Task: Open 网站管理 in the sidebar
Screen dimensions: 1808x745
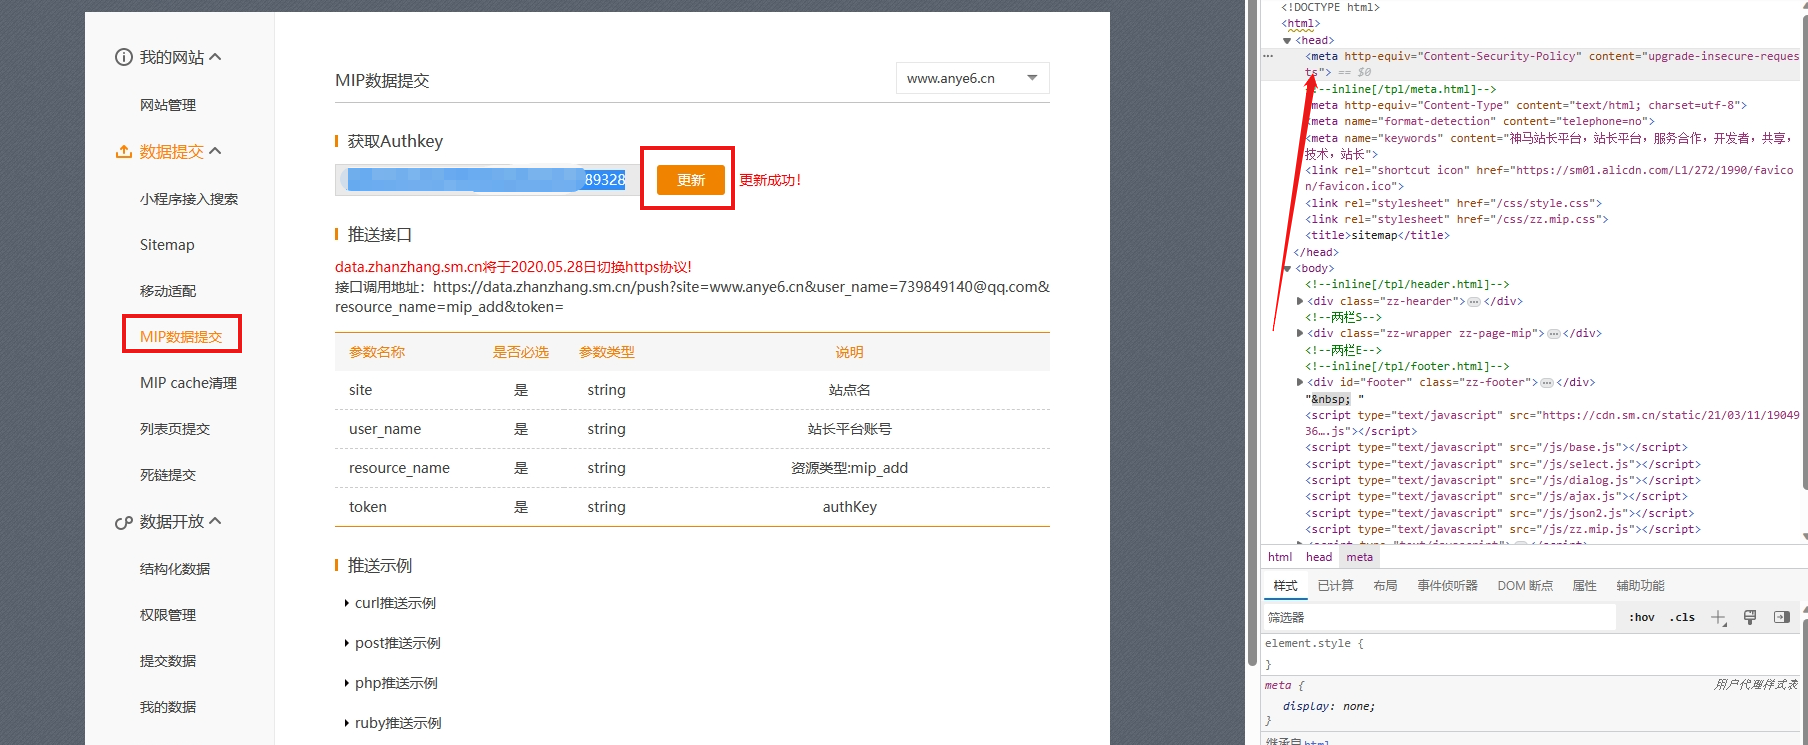Action: coord(168,105)
